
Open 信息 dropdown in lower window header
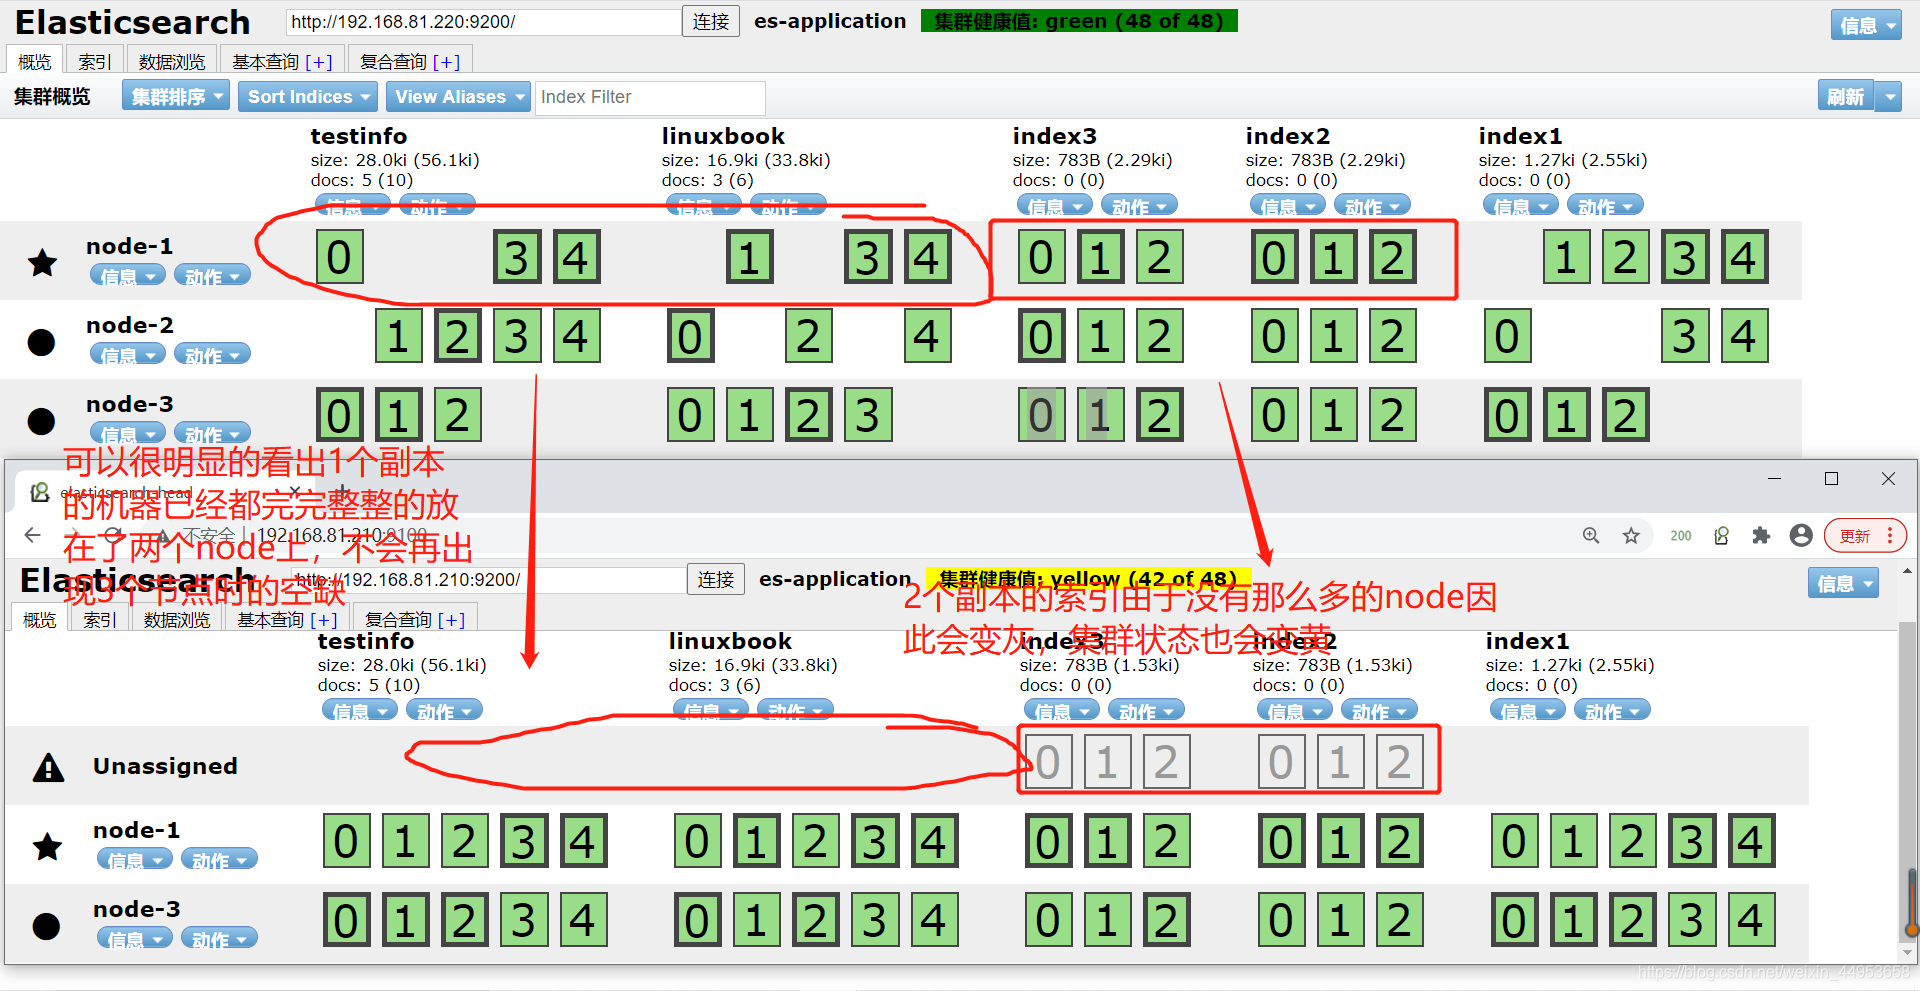[1843, 583]
